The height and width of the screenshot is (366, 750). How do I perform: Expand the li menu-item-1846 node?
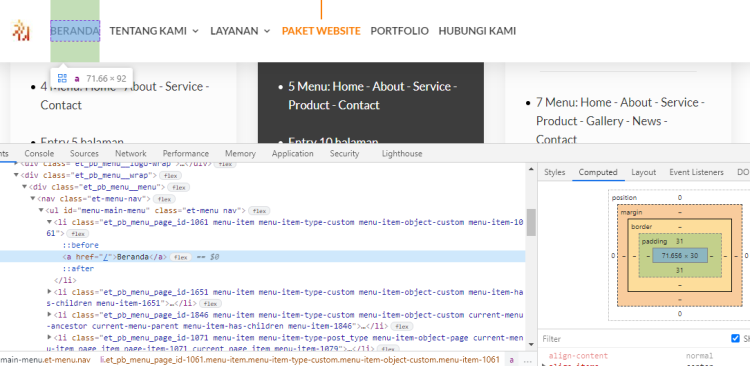[49, 314]
